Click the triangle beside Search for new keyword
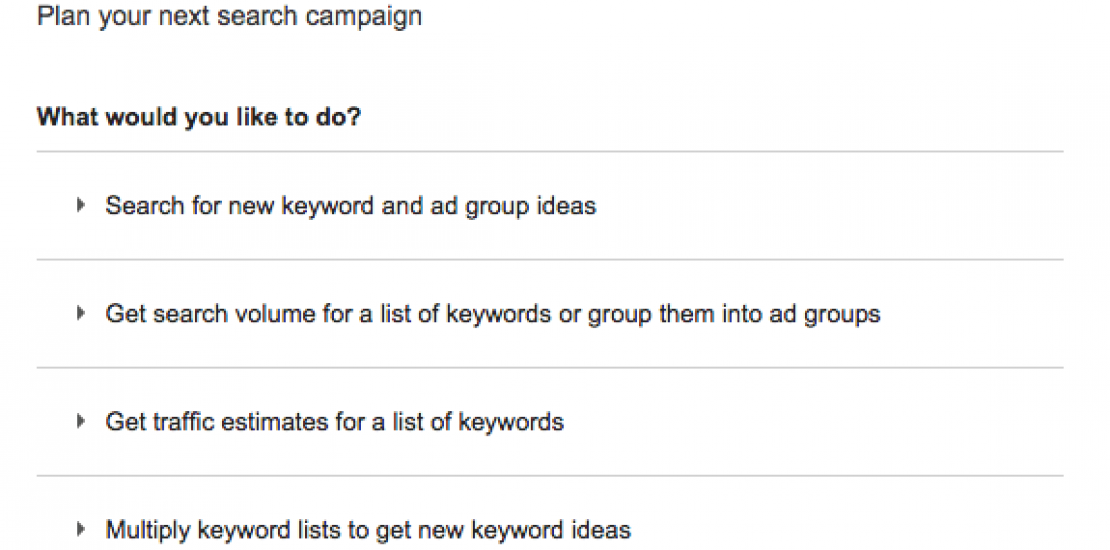 (81, 206)
